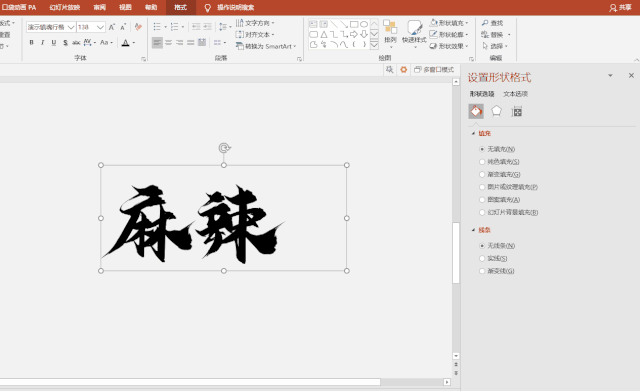Apply strikethrough (abc) formatting
Screen dimensions: 640x391
click(76, 42)
